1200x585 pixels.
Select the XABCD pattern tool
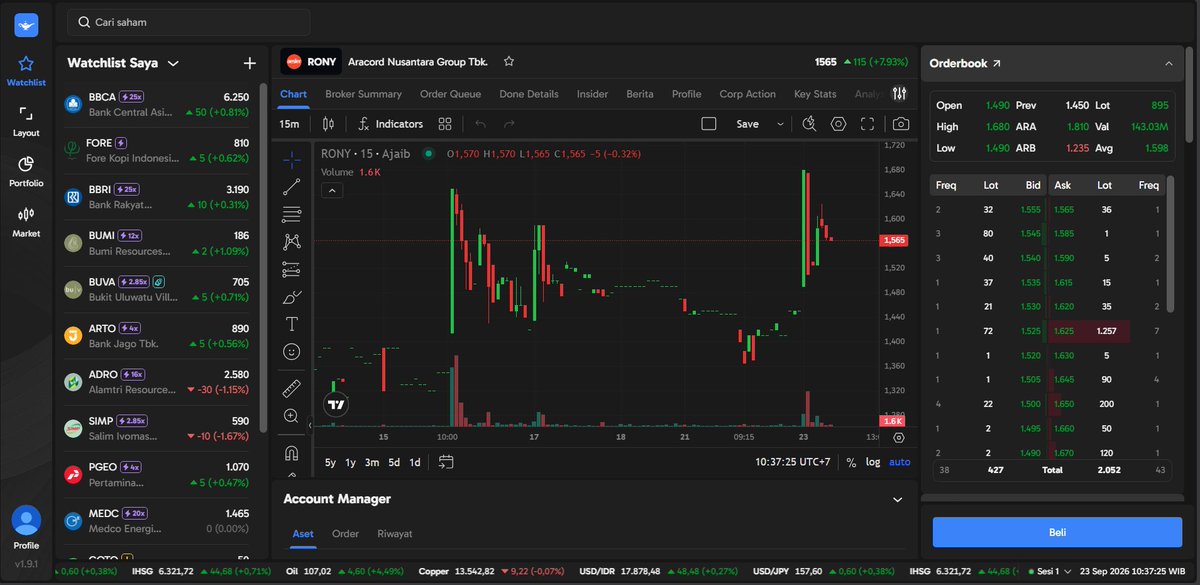pyautogui.click(x=291, y=241)
